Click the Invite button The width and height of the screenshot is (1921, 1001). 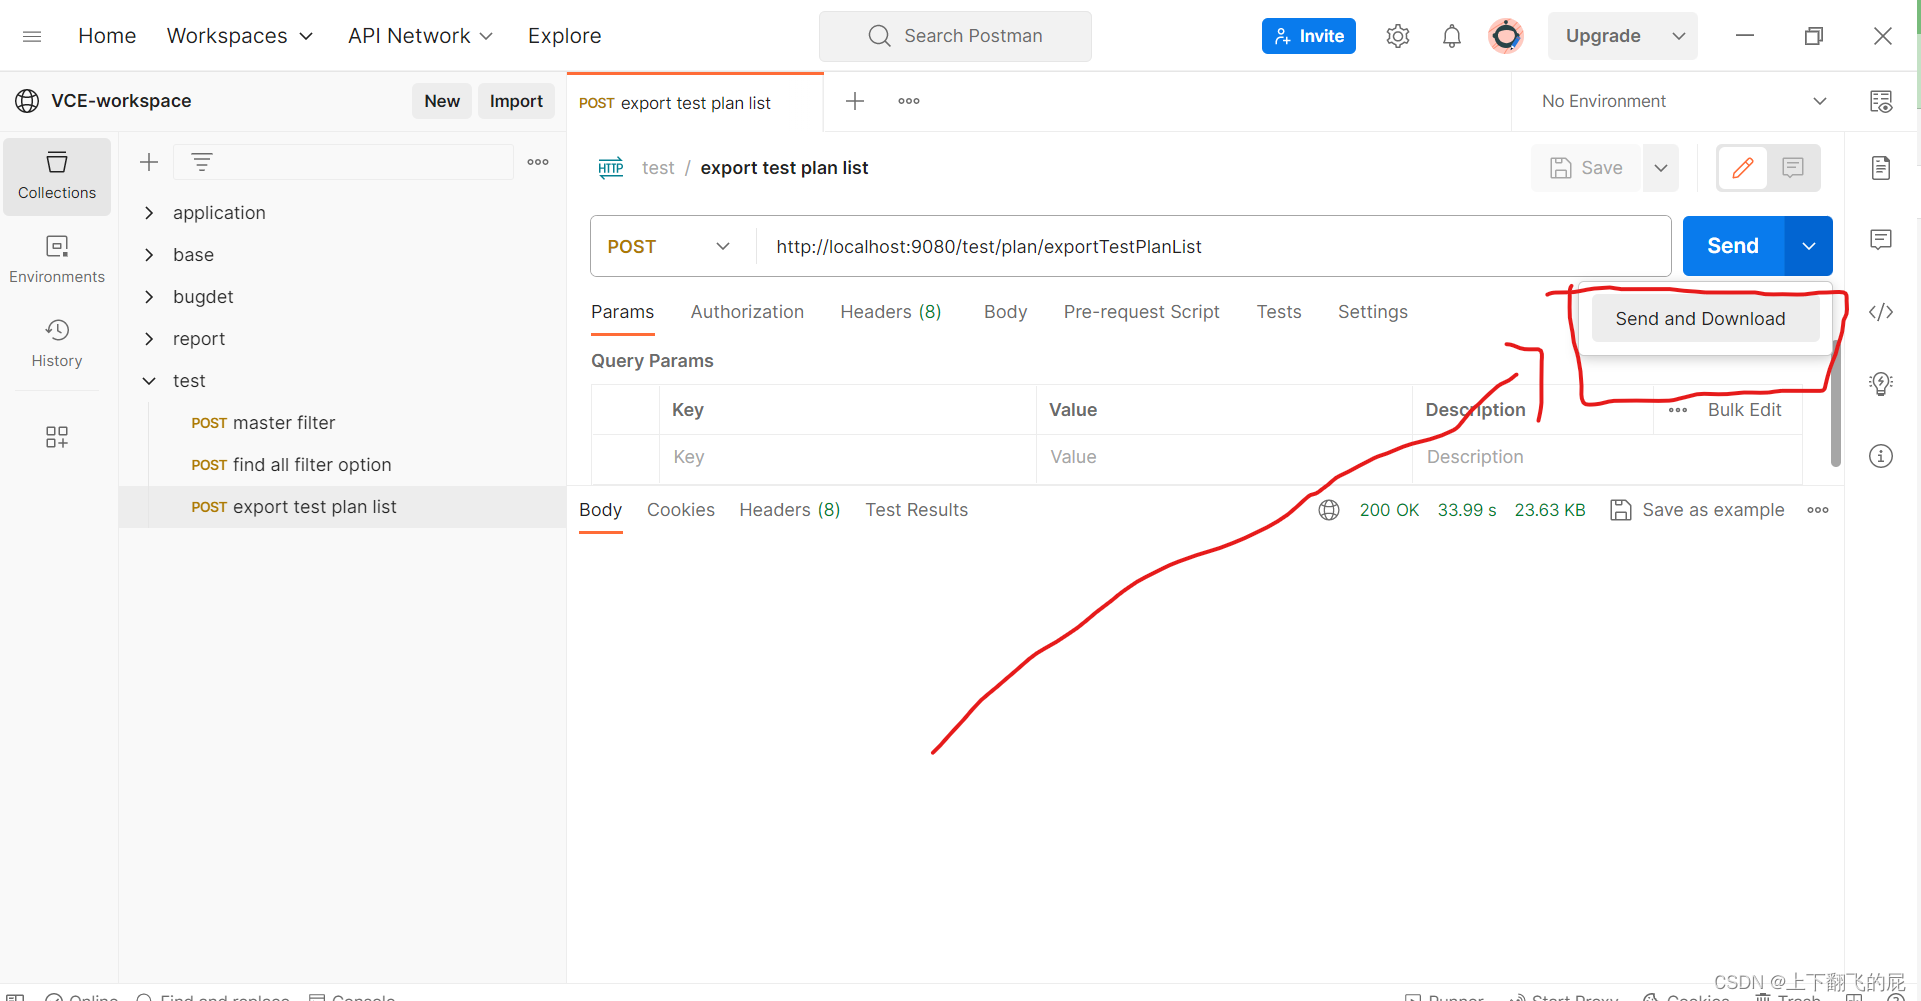(1308, 36)
